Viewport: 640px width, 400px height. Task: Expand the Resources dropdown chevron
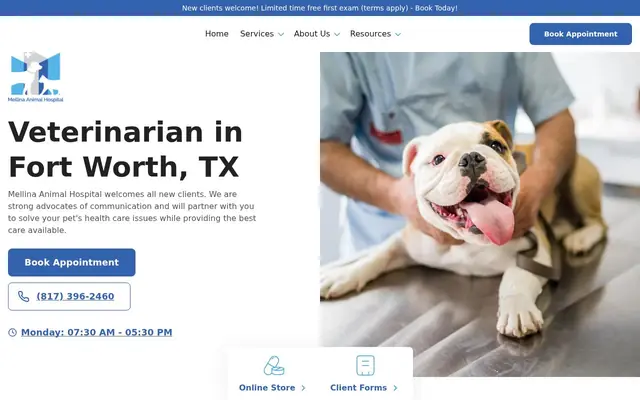(x=398, y=34)
